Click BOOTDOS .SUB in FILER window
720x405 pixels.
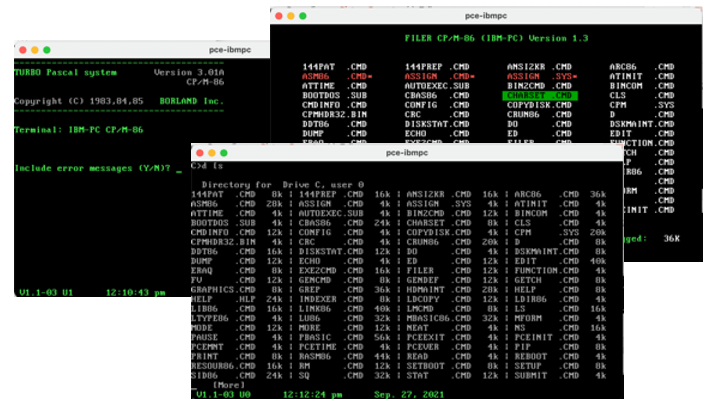coord(334,96)
